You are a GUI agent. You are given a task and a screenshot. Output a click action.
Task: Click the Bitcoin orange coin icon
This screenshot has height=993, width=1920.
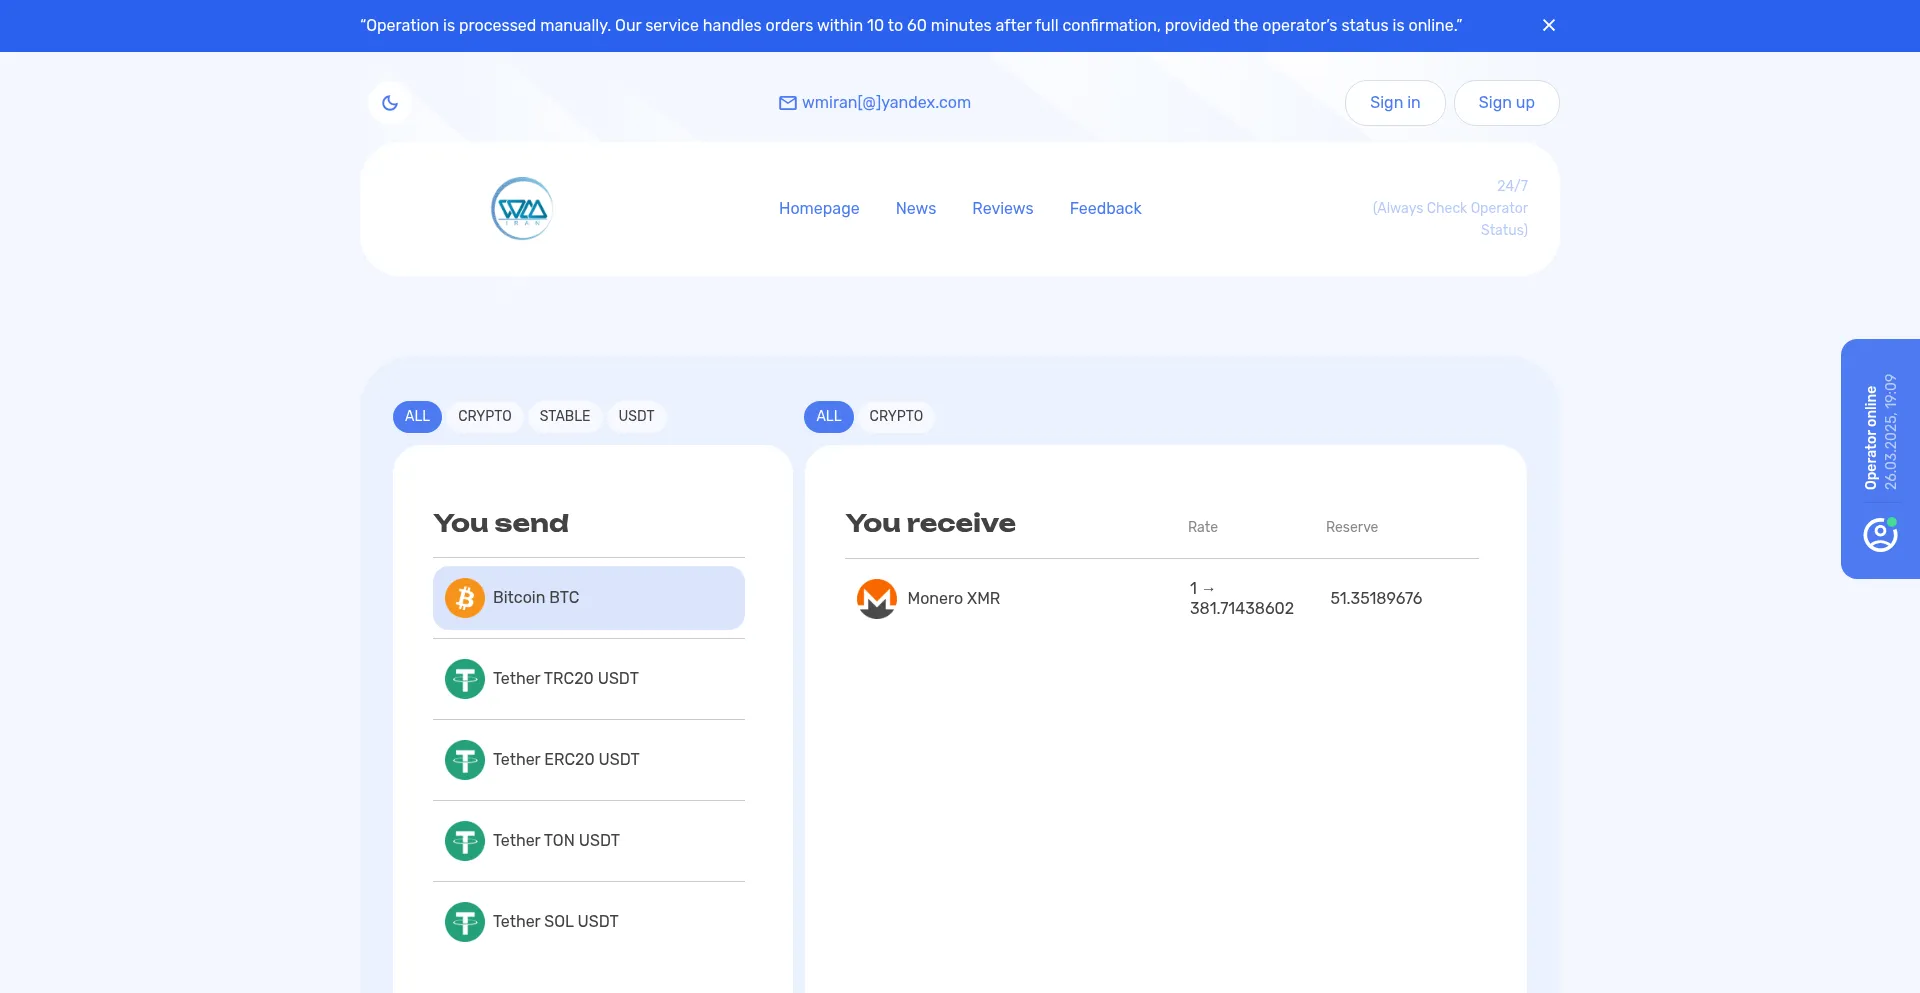(x=465, y=598)
